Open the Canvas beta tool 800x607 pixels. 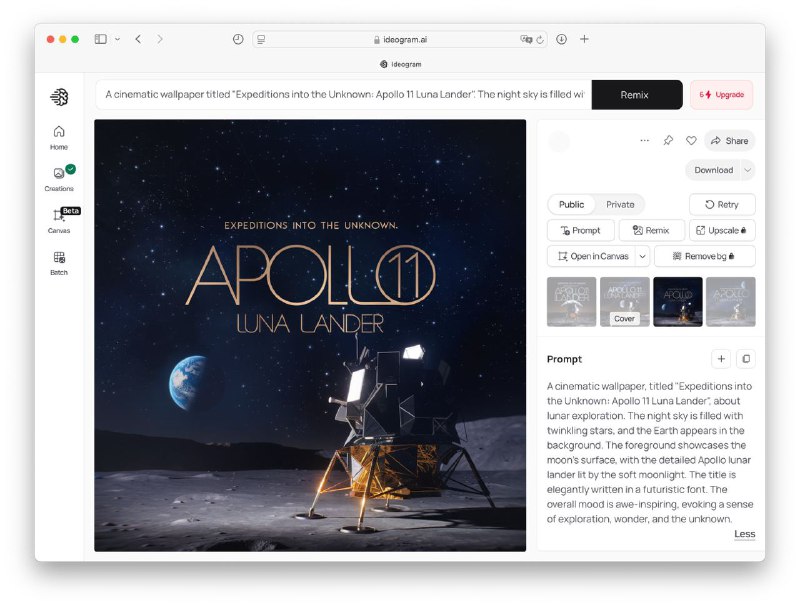coord(59,220)
